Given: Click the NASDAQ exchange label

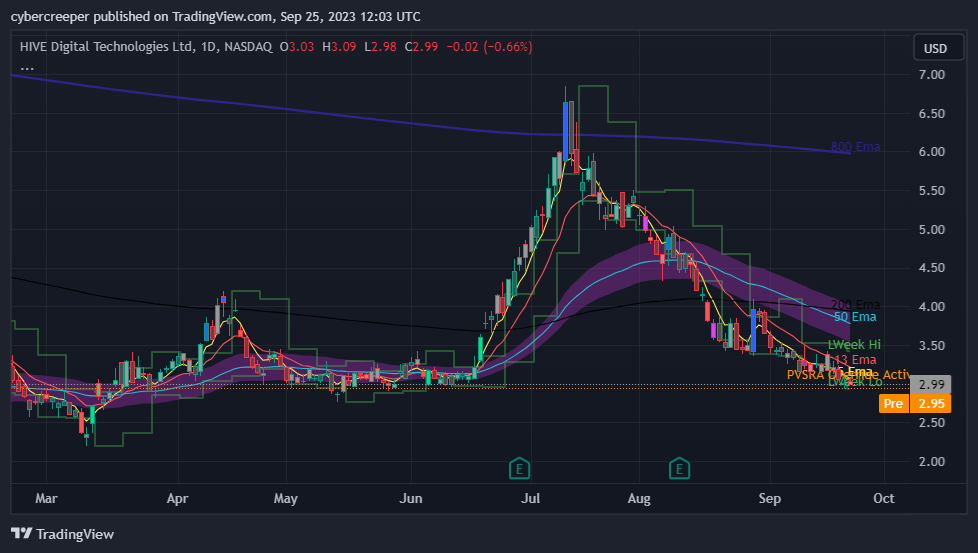Looking at the screenshot, I should click(x=248, y=47).
